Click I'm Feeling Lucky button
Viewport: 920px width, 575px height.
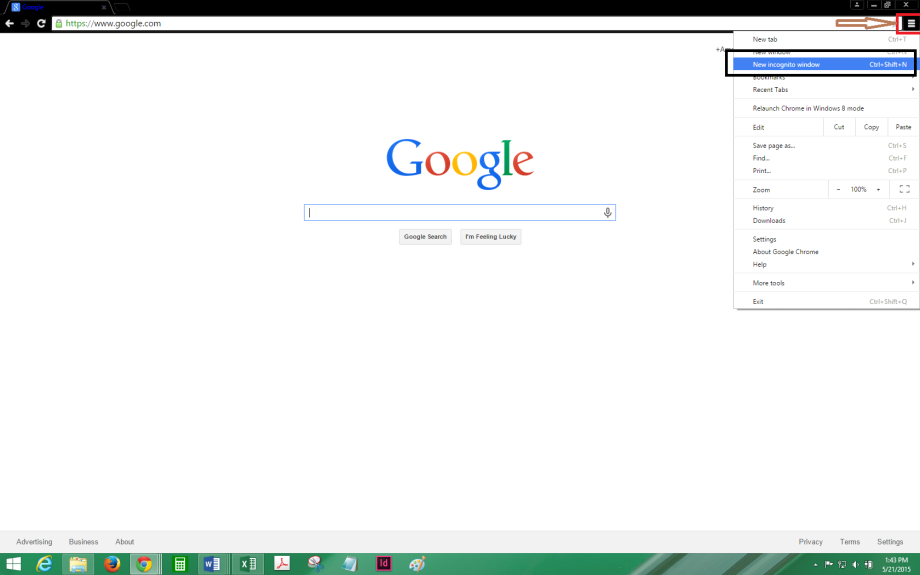click(491, 236)
